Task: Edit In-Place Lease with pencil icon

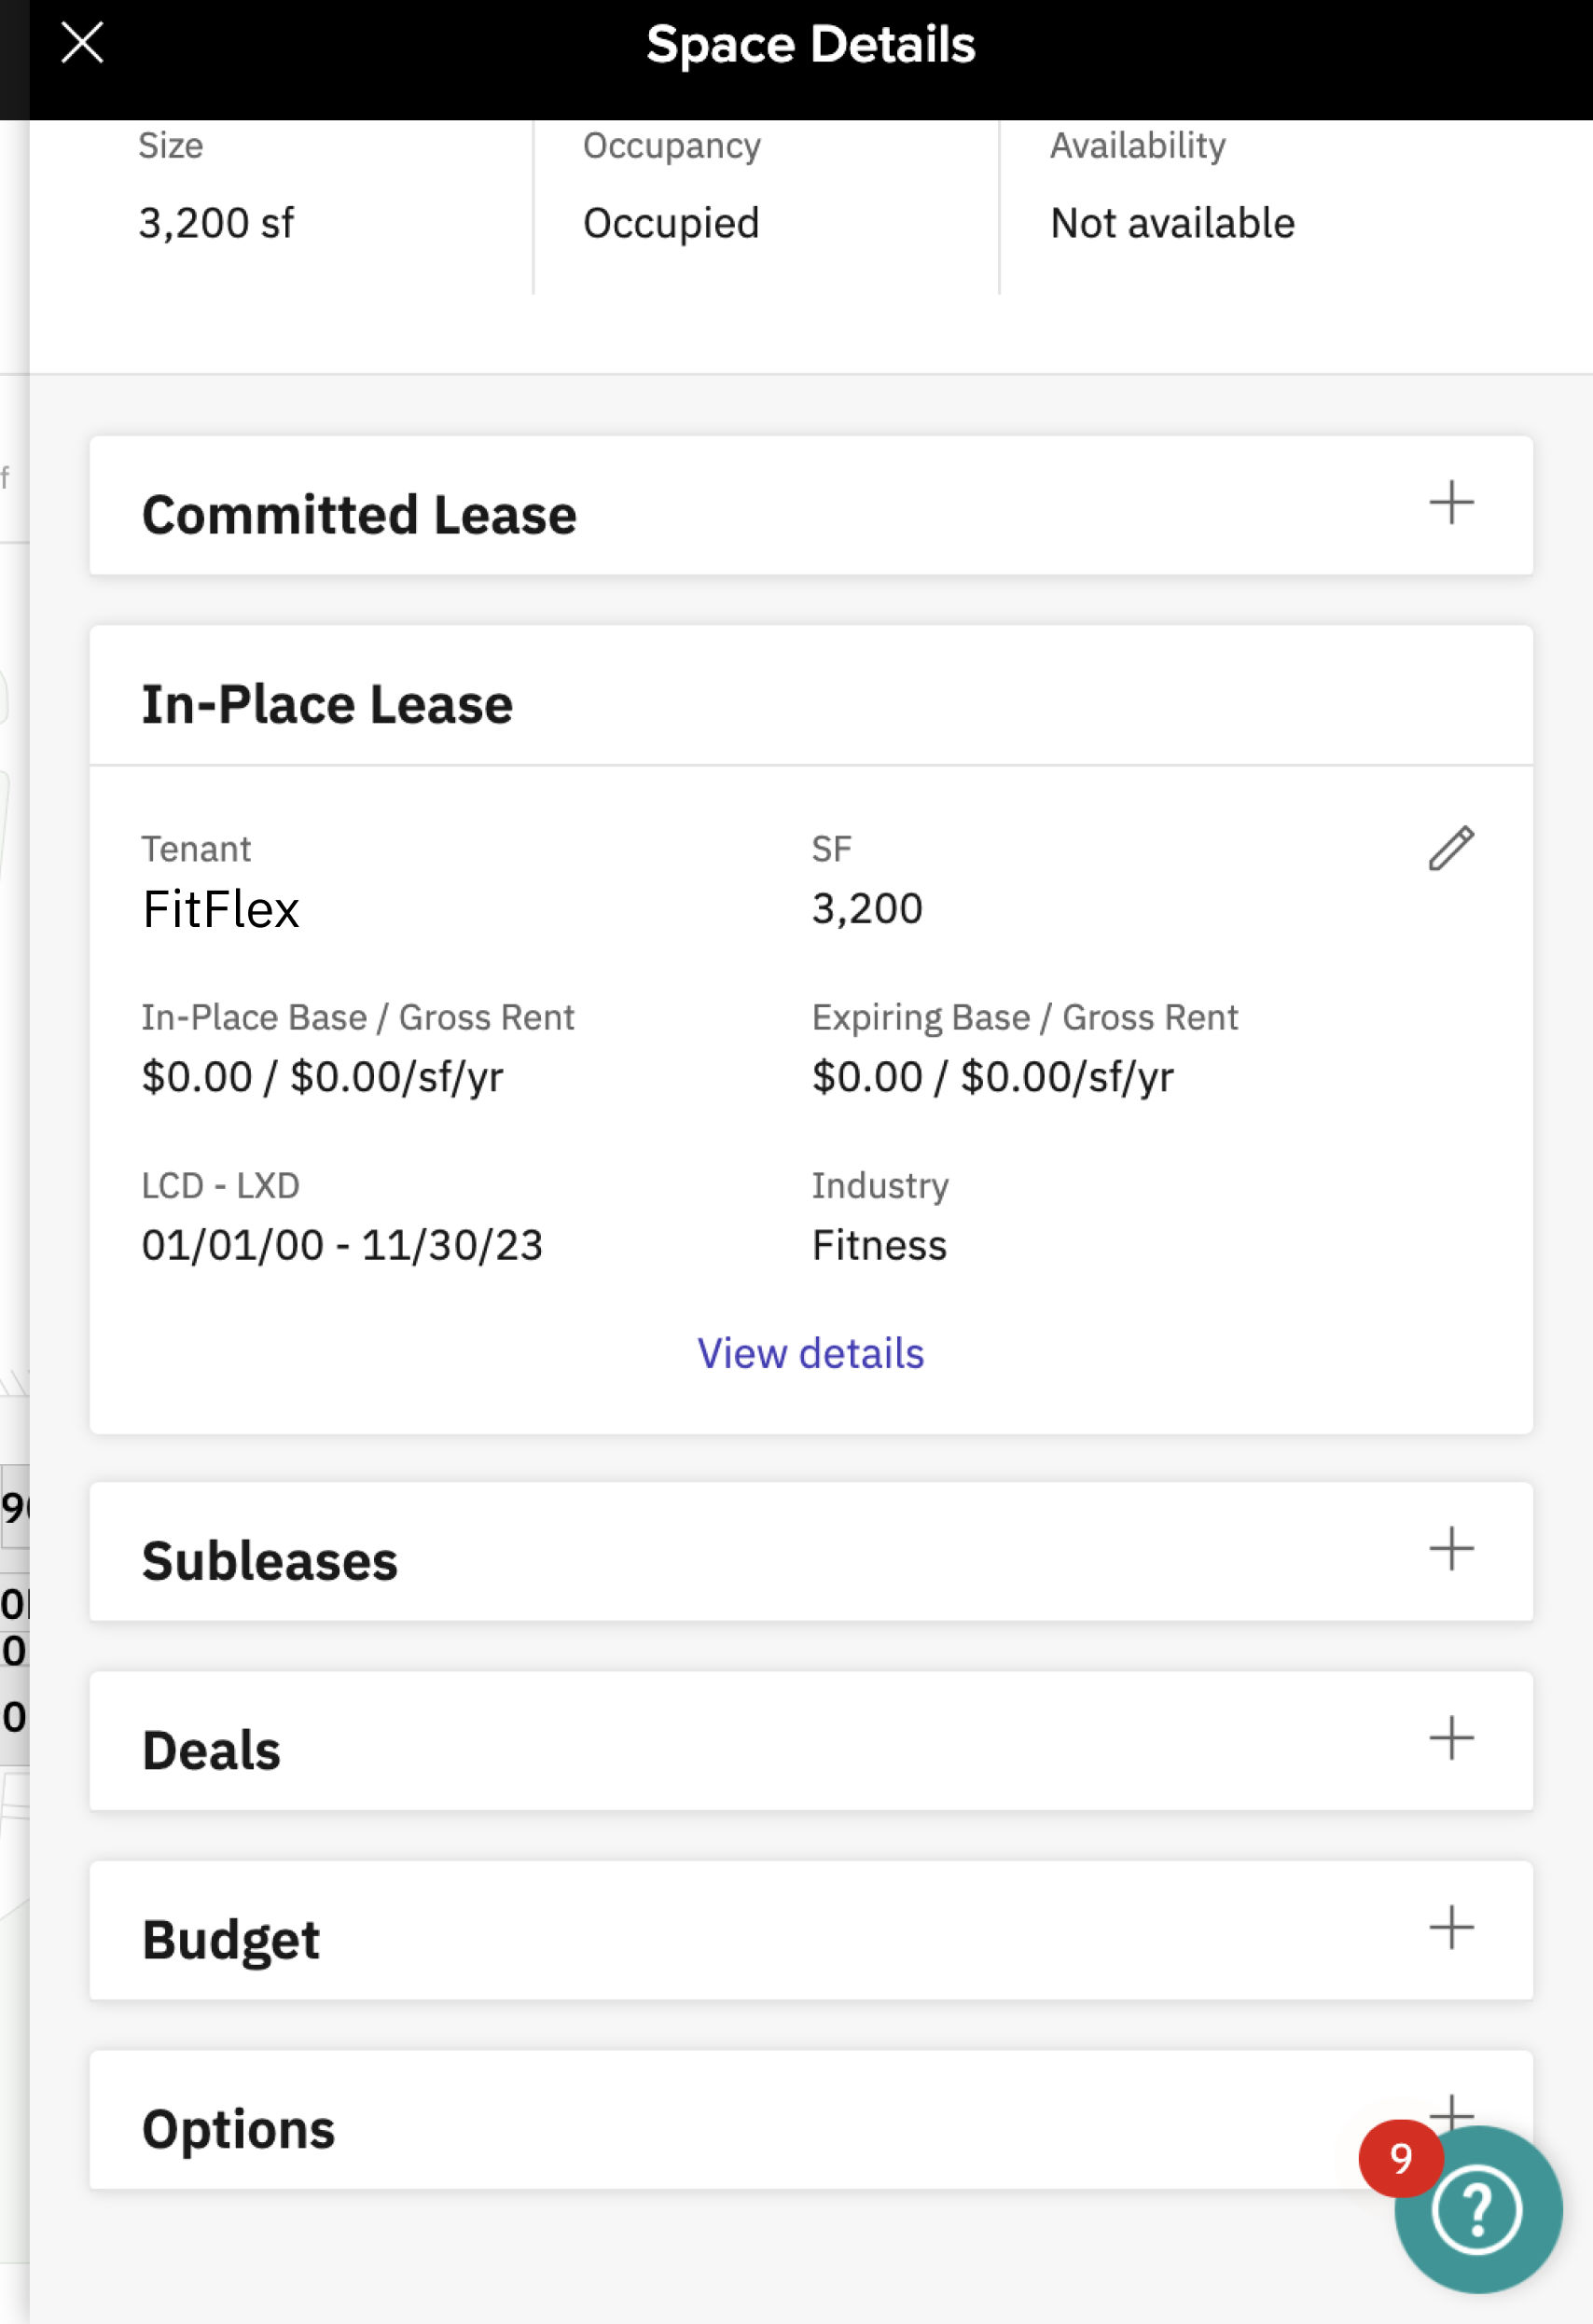Action: 1451,848
